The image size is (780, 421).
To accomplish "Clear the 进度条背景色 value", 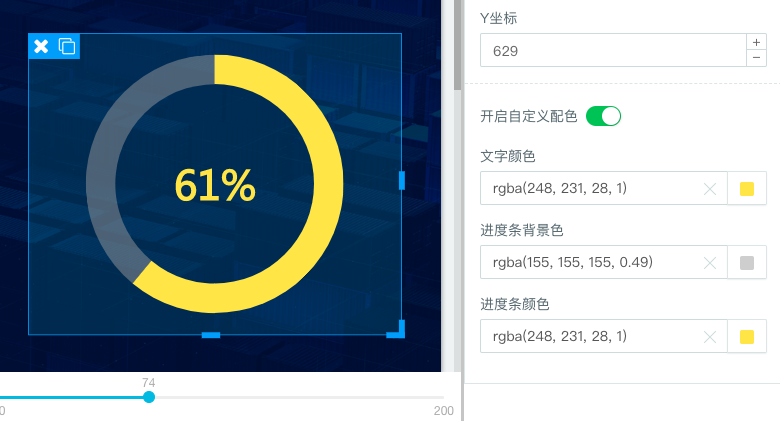I will click(x=710, y=263).
